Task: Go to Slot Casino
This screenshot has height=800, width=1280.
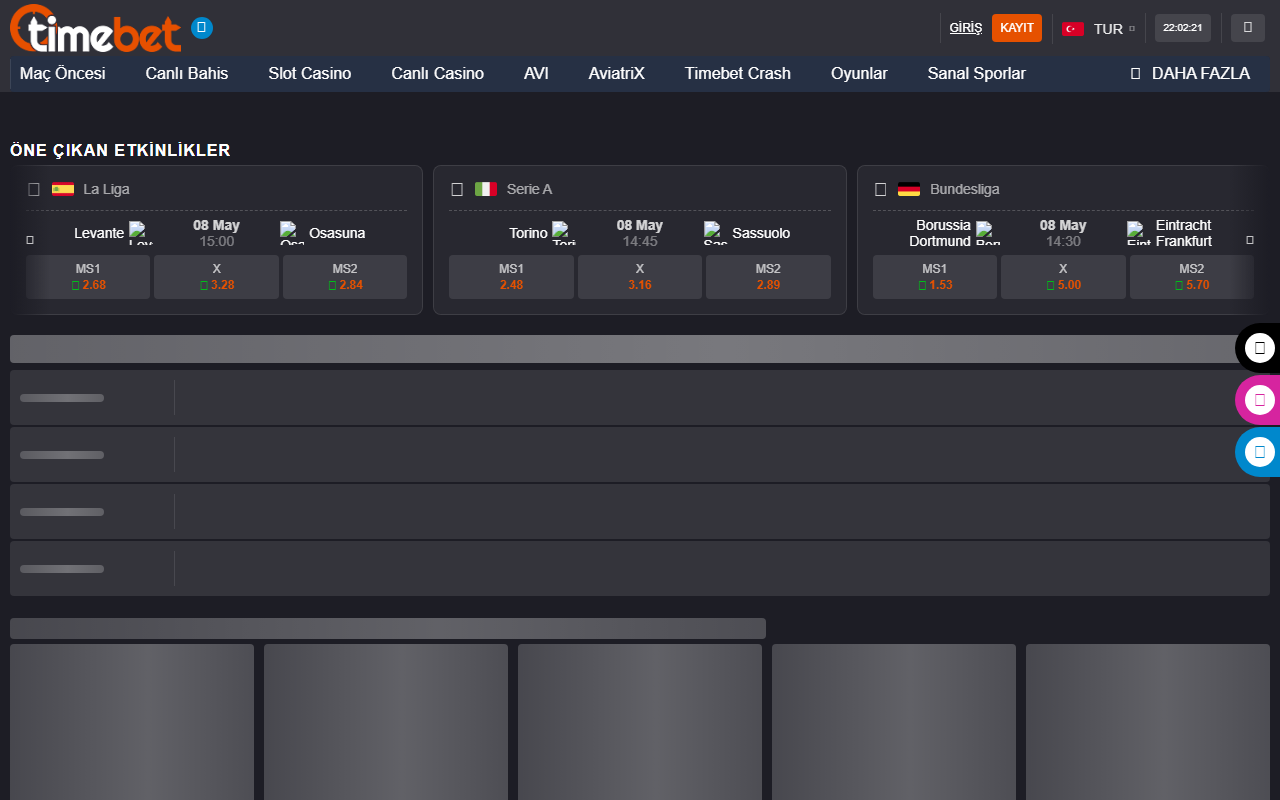Action: [x=310, y=73]
